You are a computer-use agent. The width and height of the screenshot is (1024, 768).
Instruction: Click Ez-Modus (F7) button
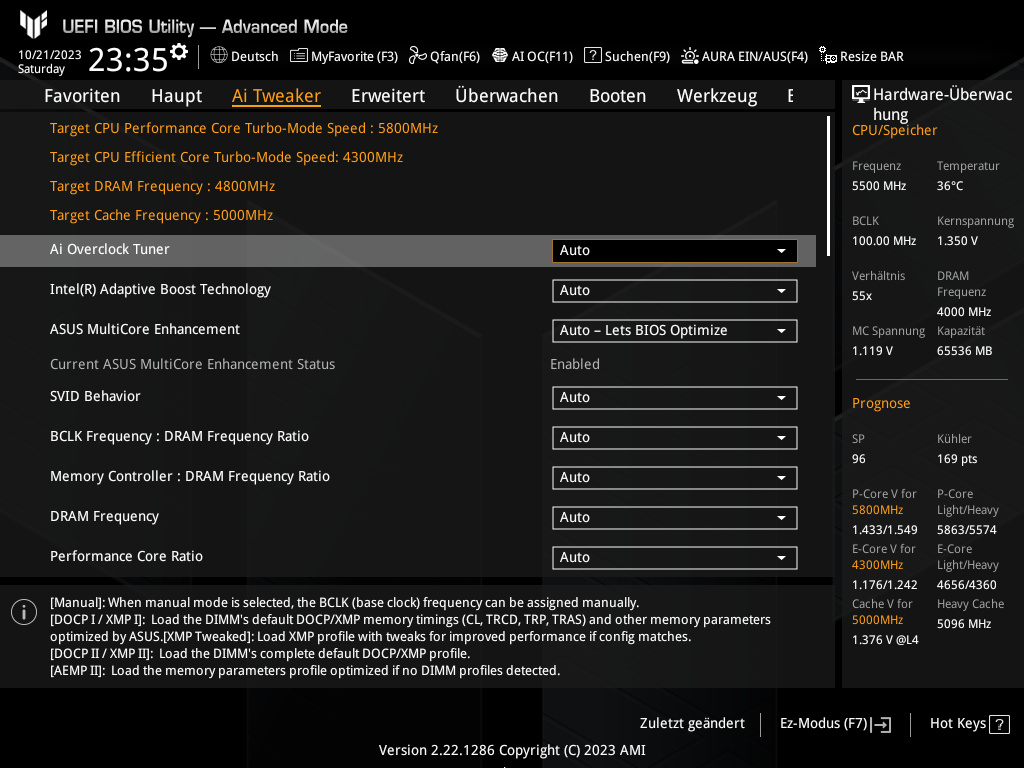pyautogui.click(x=835, y=724)
